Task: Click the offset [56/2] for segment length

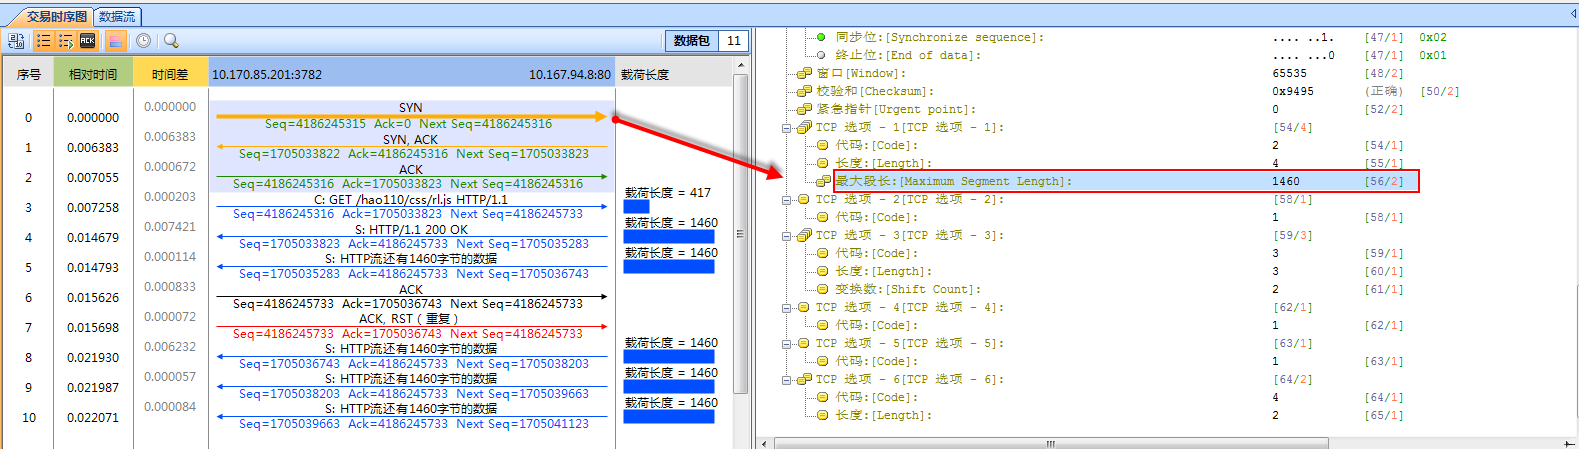Action: (1384, 181)
